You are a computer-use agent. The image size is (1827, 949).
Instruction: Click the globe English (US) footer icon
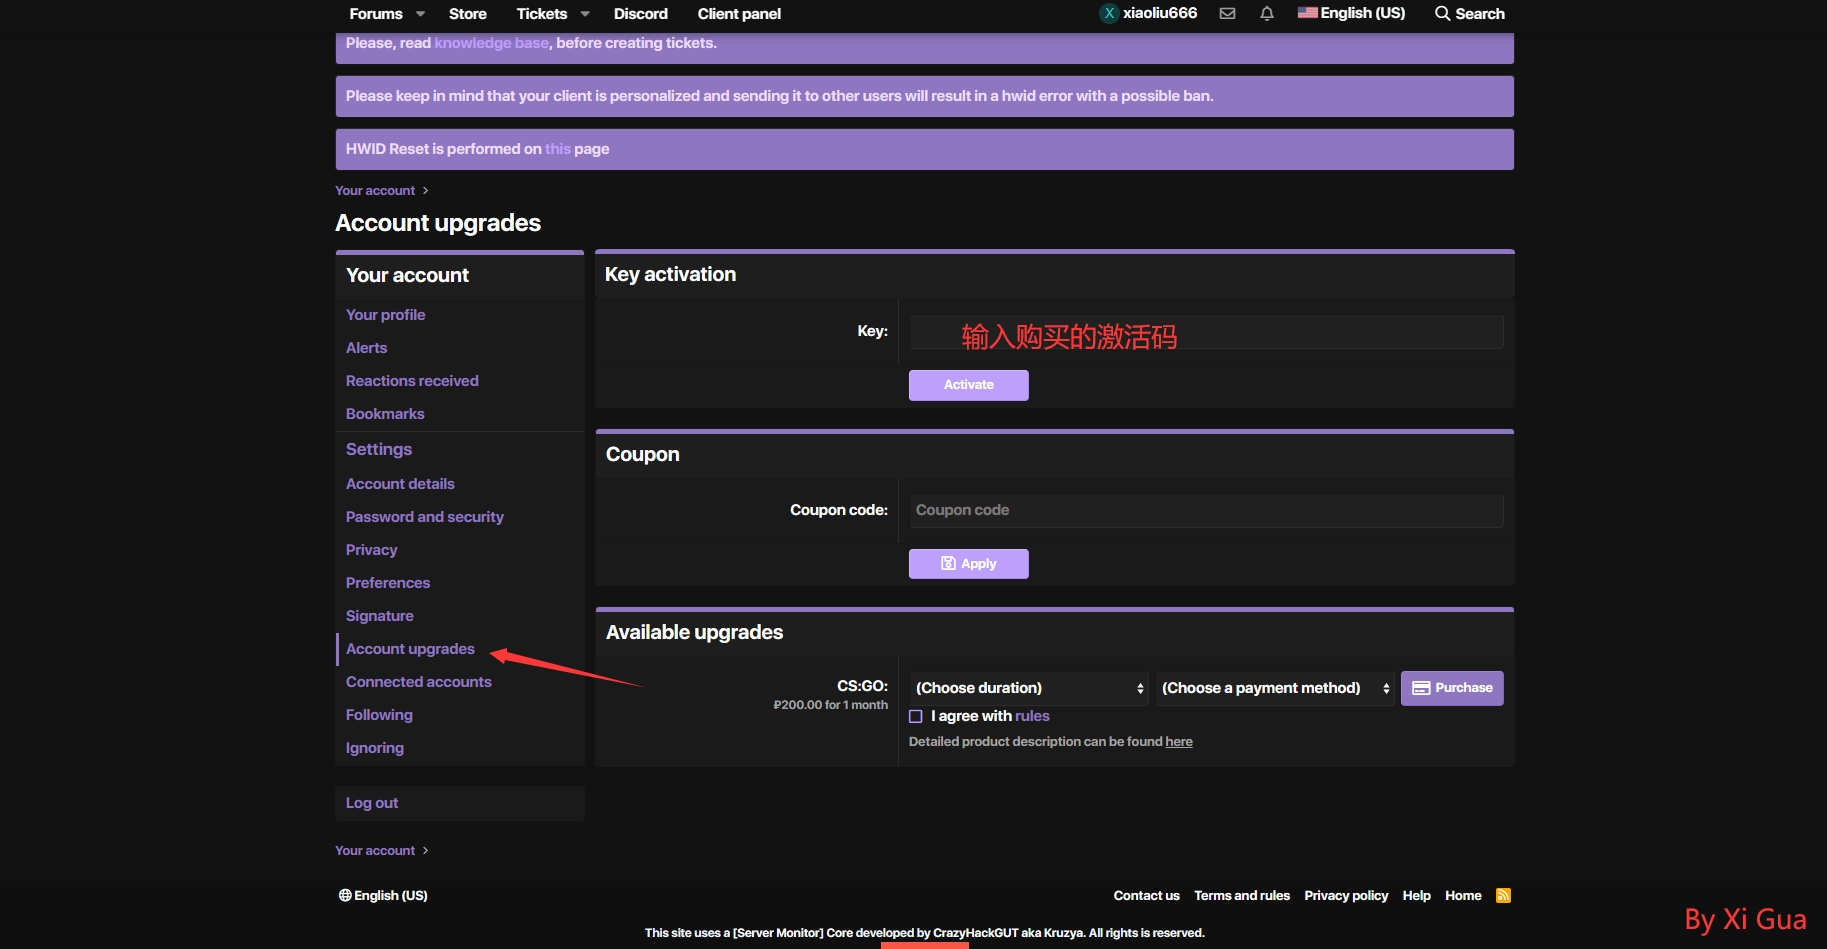(345, 895)
